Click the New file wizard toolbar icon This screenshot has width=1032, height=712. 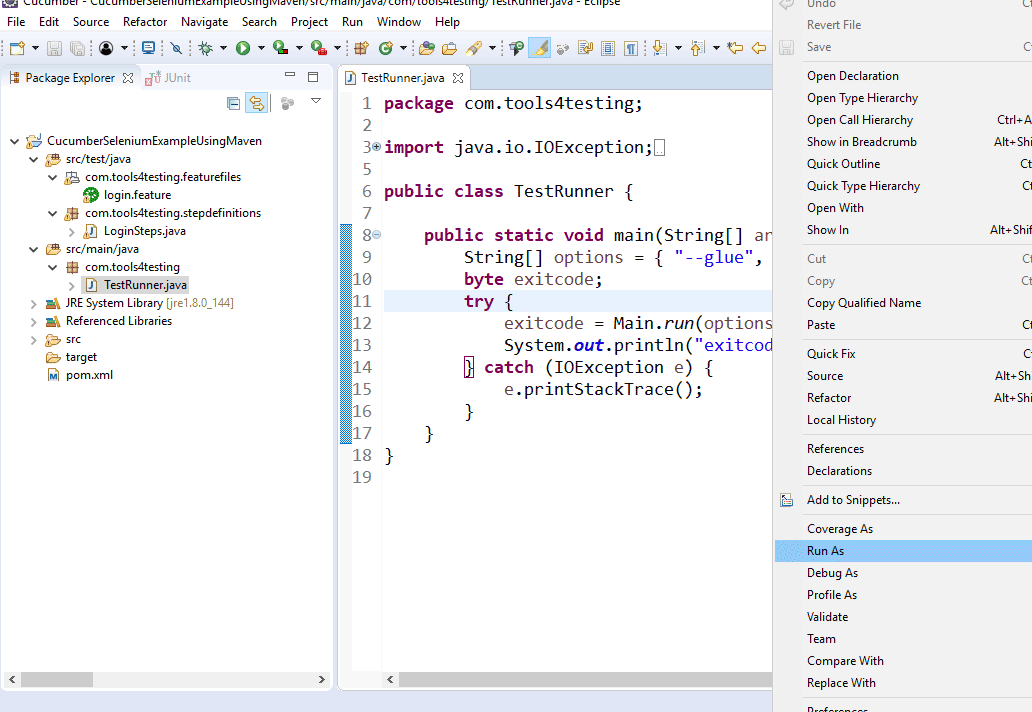[17, 48]
